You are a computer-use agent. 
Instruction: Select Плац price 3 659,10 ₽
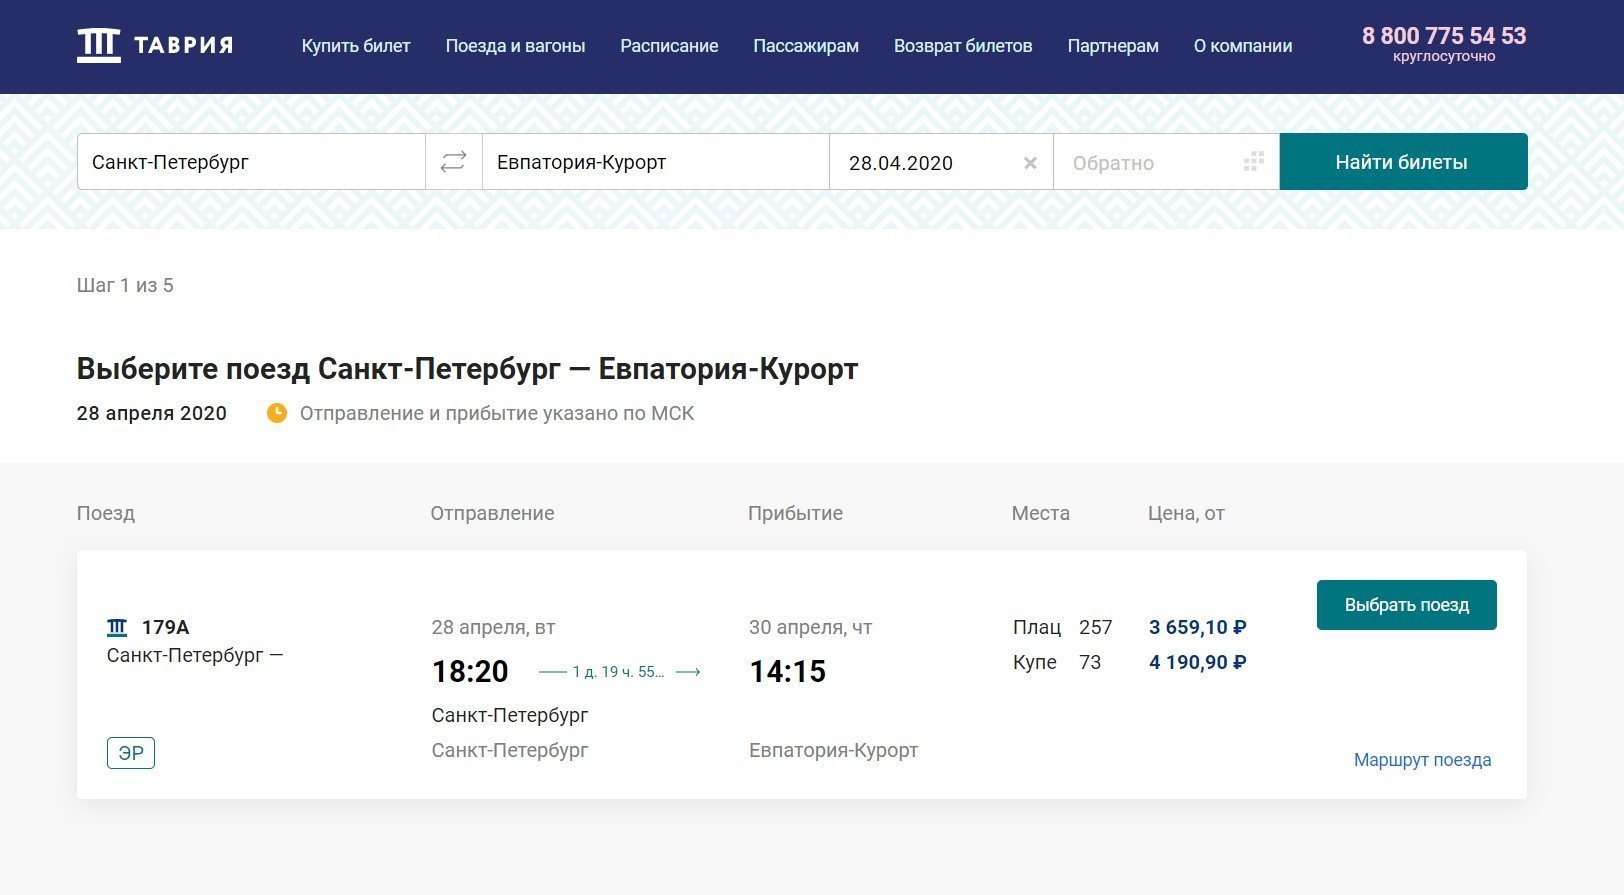pyautogui.click(x=1197, y=627)
